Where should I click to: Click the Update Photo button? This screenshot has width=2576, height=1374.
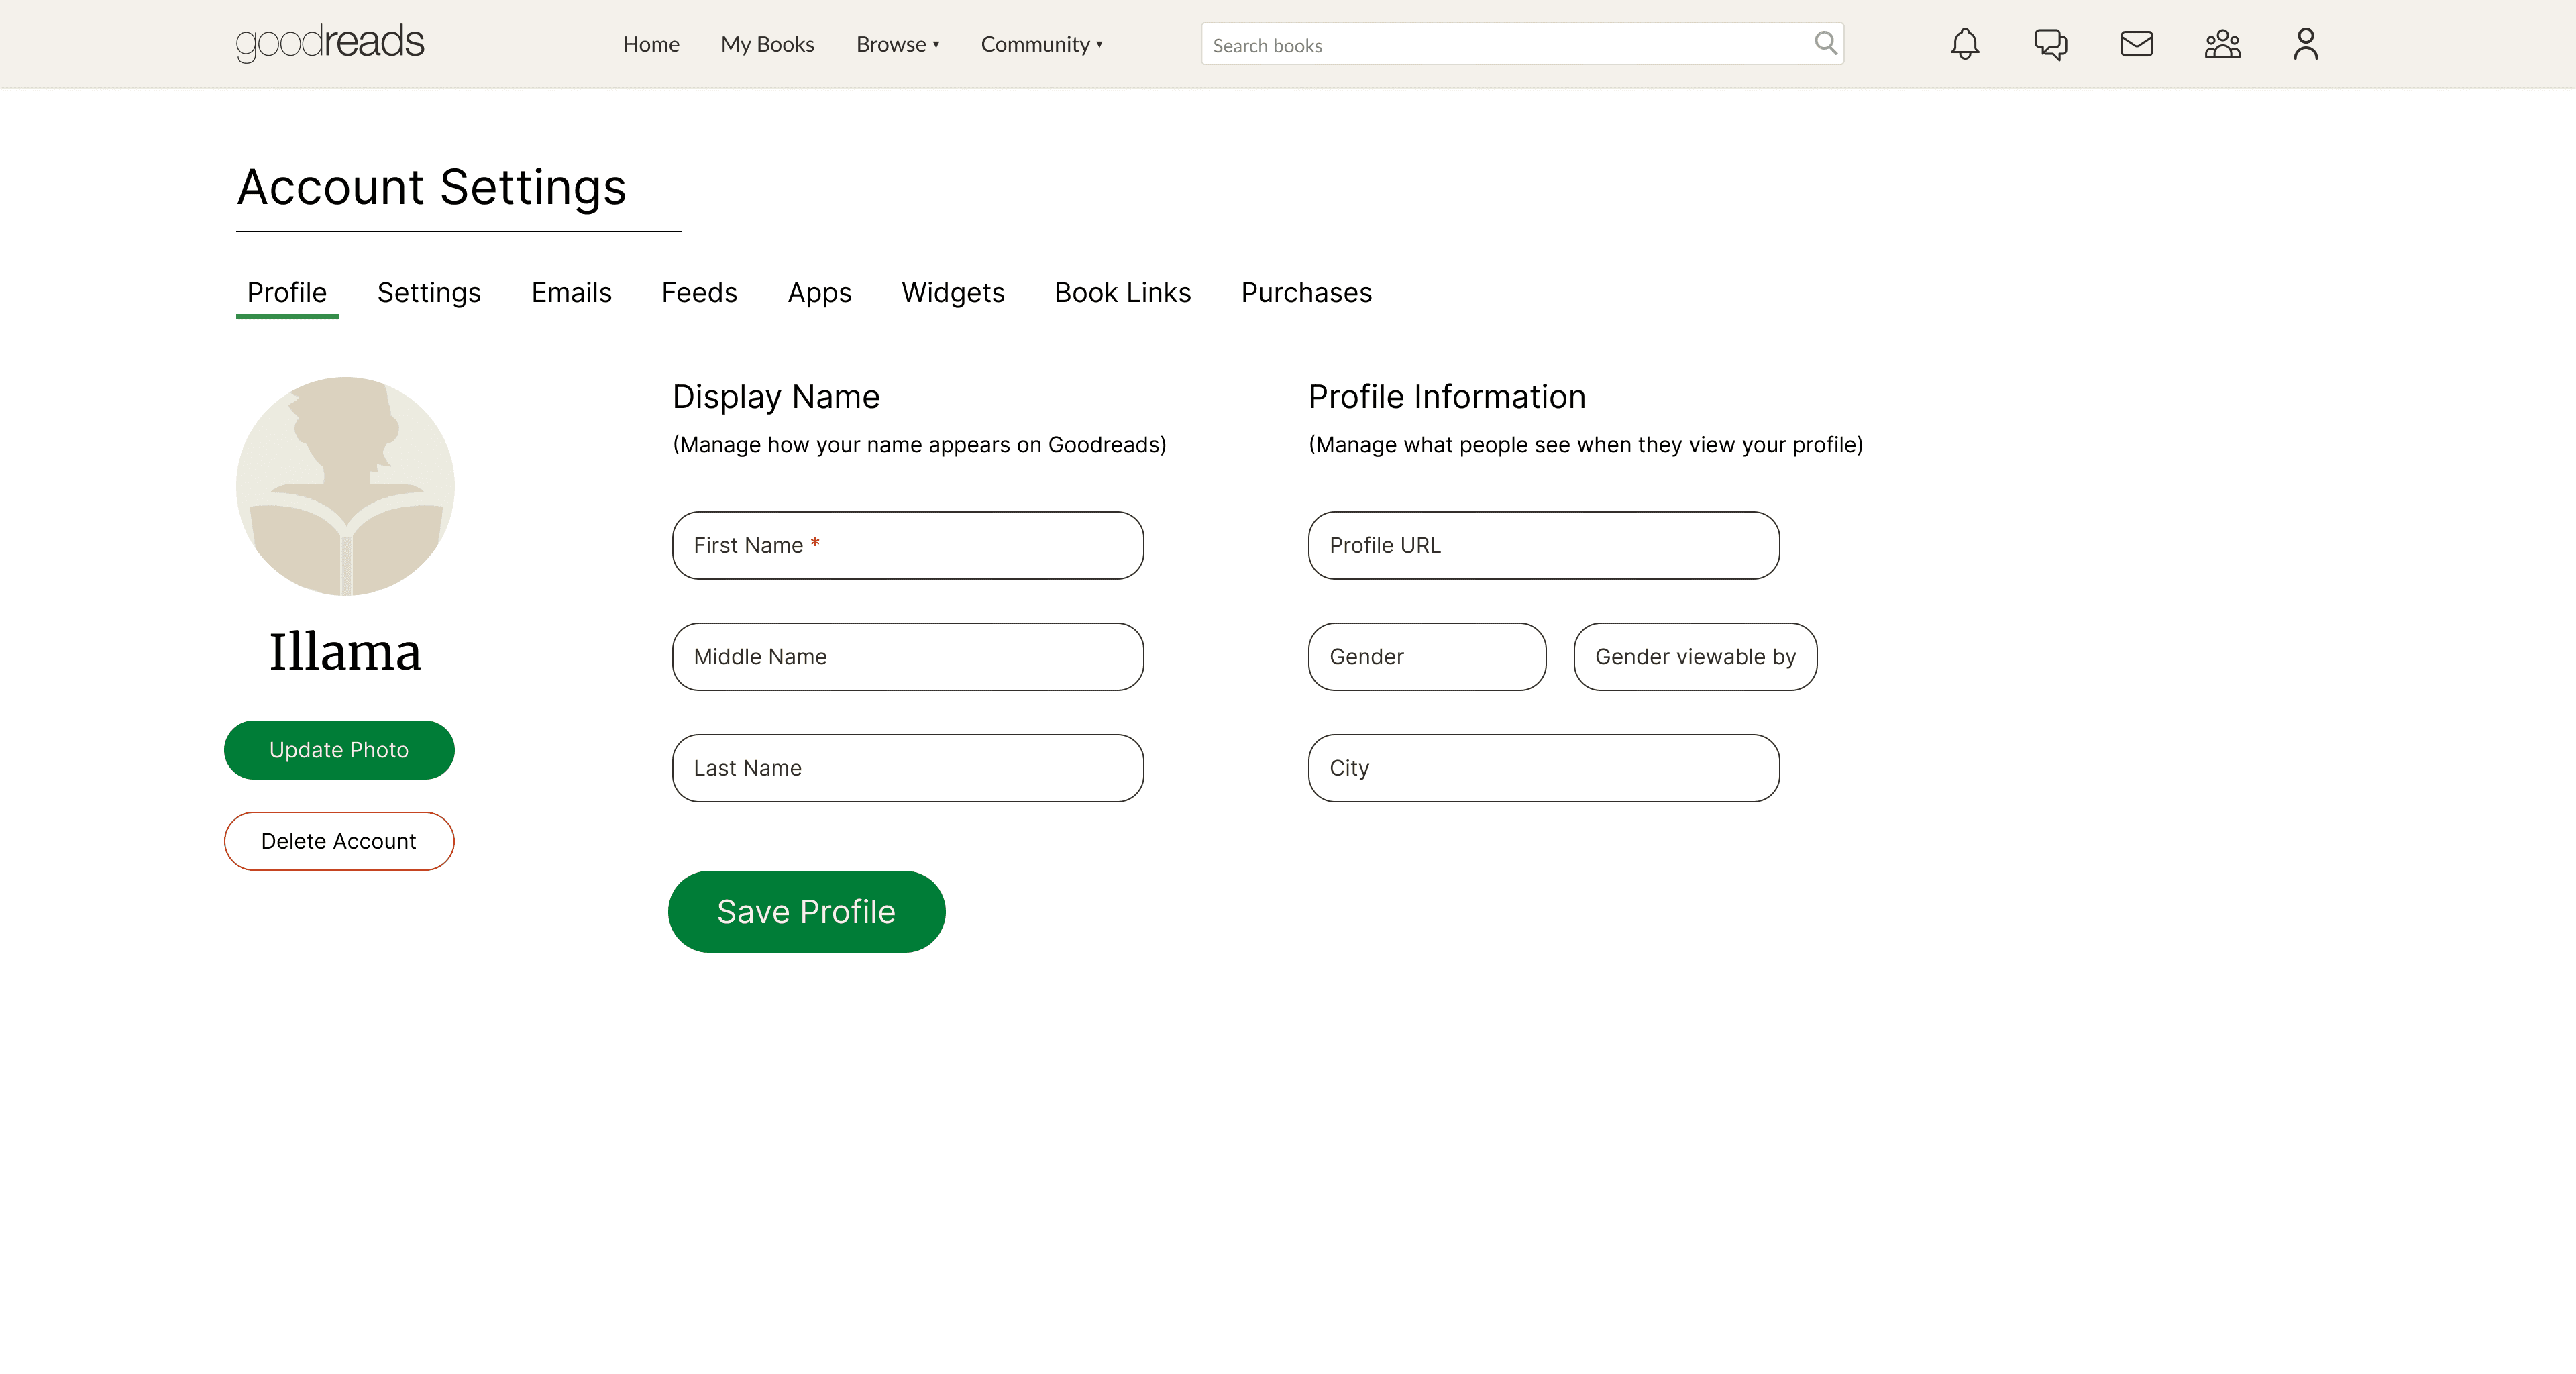click(339, 750)
